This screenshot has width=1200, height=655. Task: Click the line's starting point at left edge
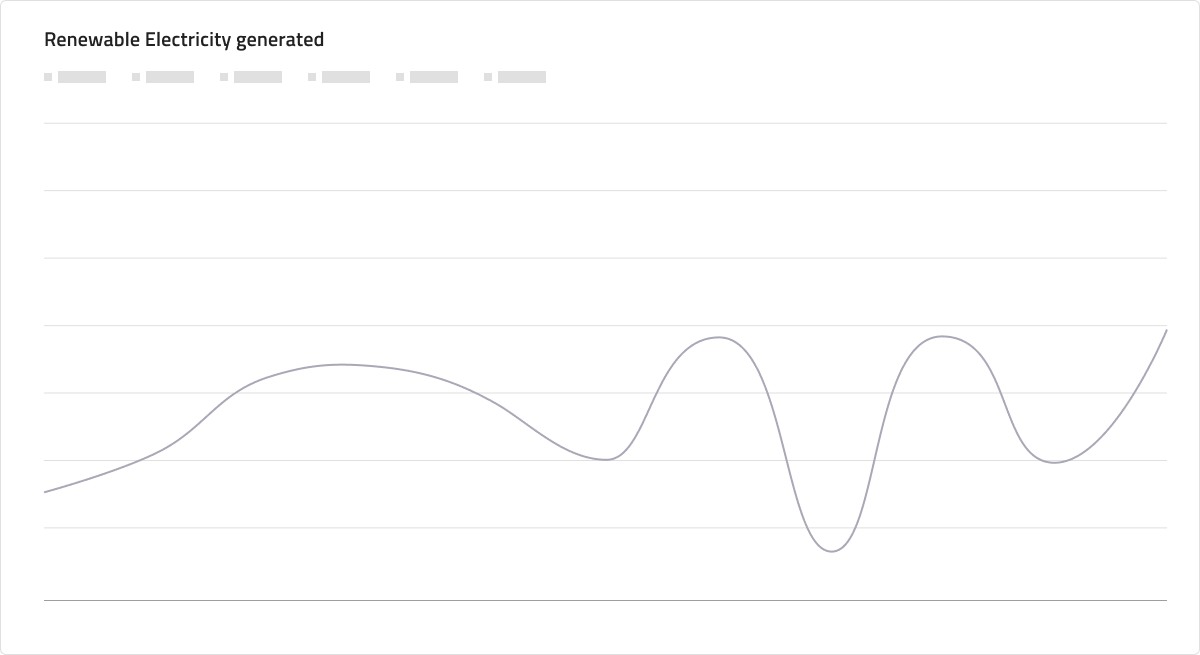[45, 492]
